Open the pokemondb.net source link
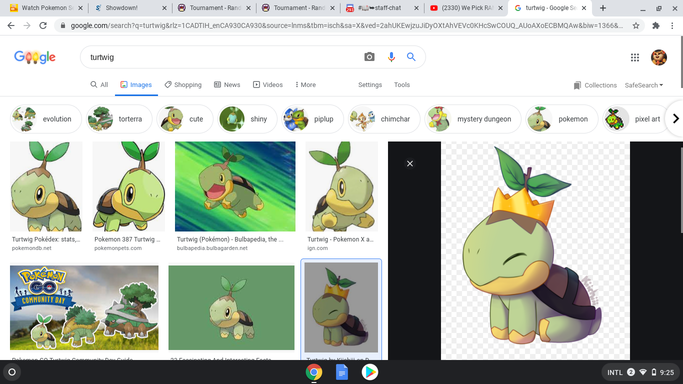Viewport: 683px width, 384px height. pyautogui.click(x=31, y=248)
